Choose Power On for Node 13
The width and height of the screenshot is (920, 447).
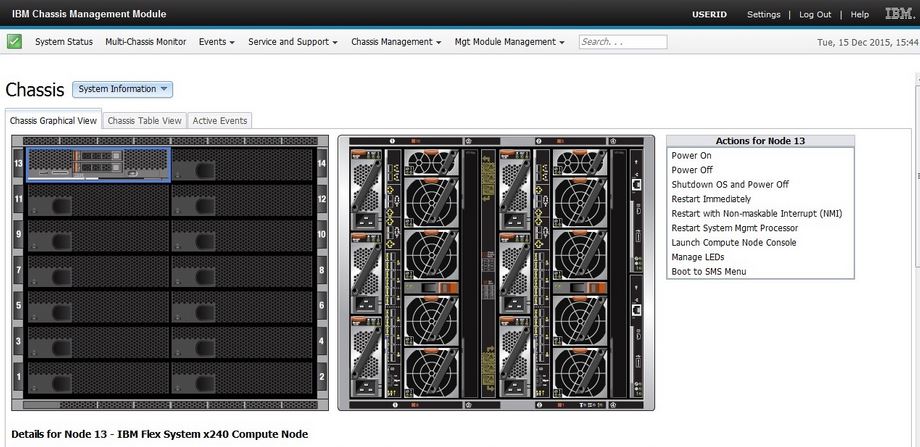pyautogui.click(x=691, y=156)
